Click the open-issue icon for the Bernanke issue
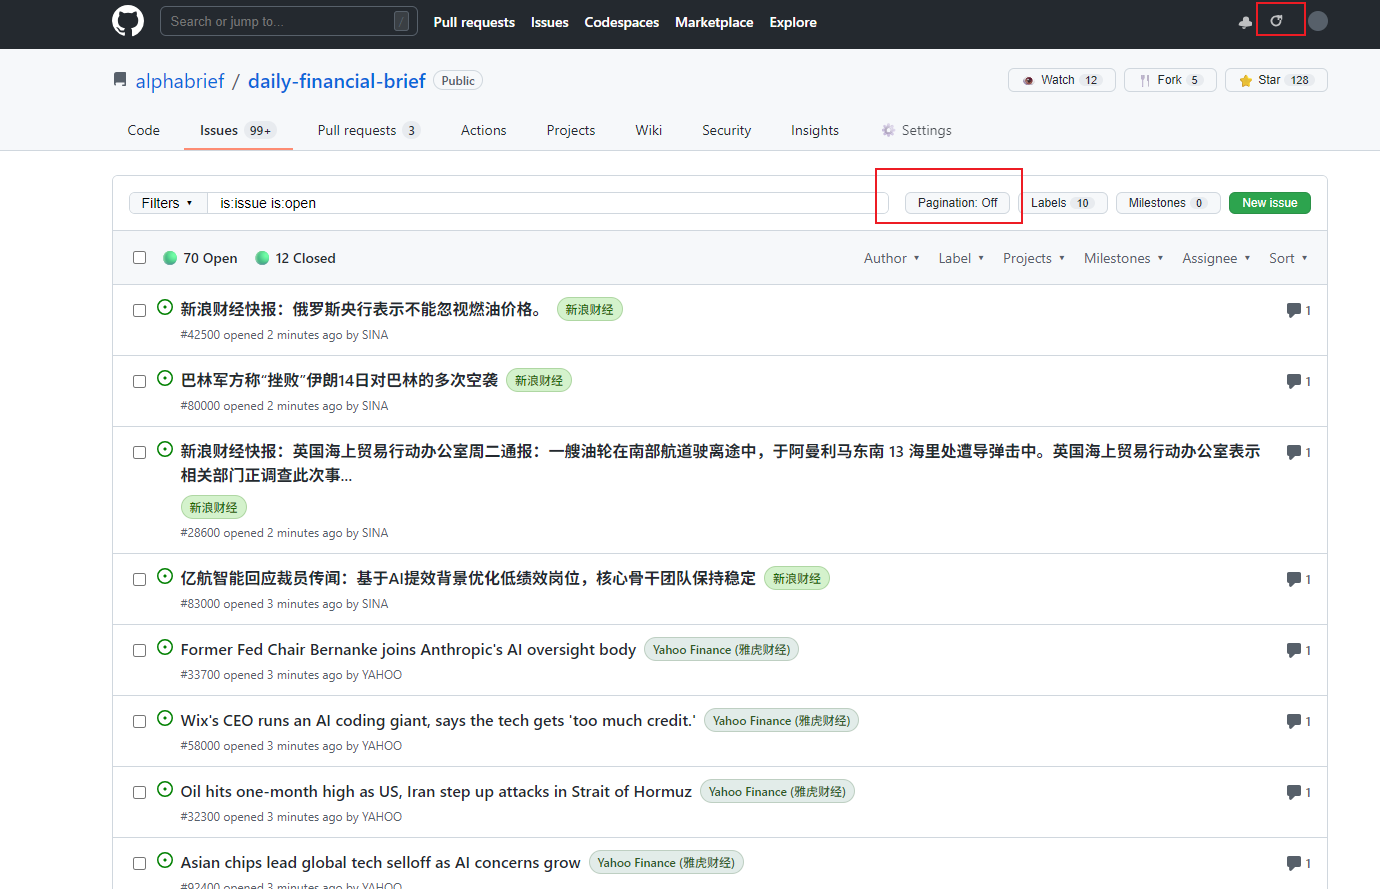1380x889 pixels. [165, 648]
